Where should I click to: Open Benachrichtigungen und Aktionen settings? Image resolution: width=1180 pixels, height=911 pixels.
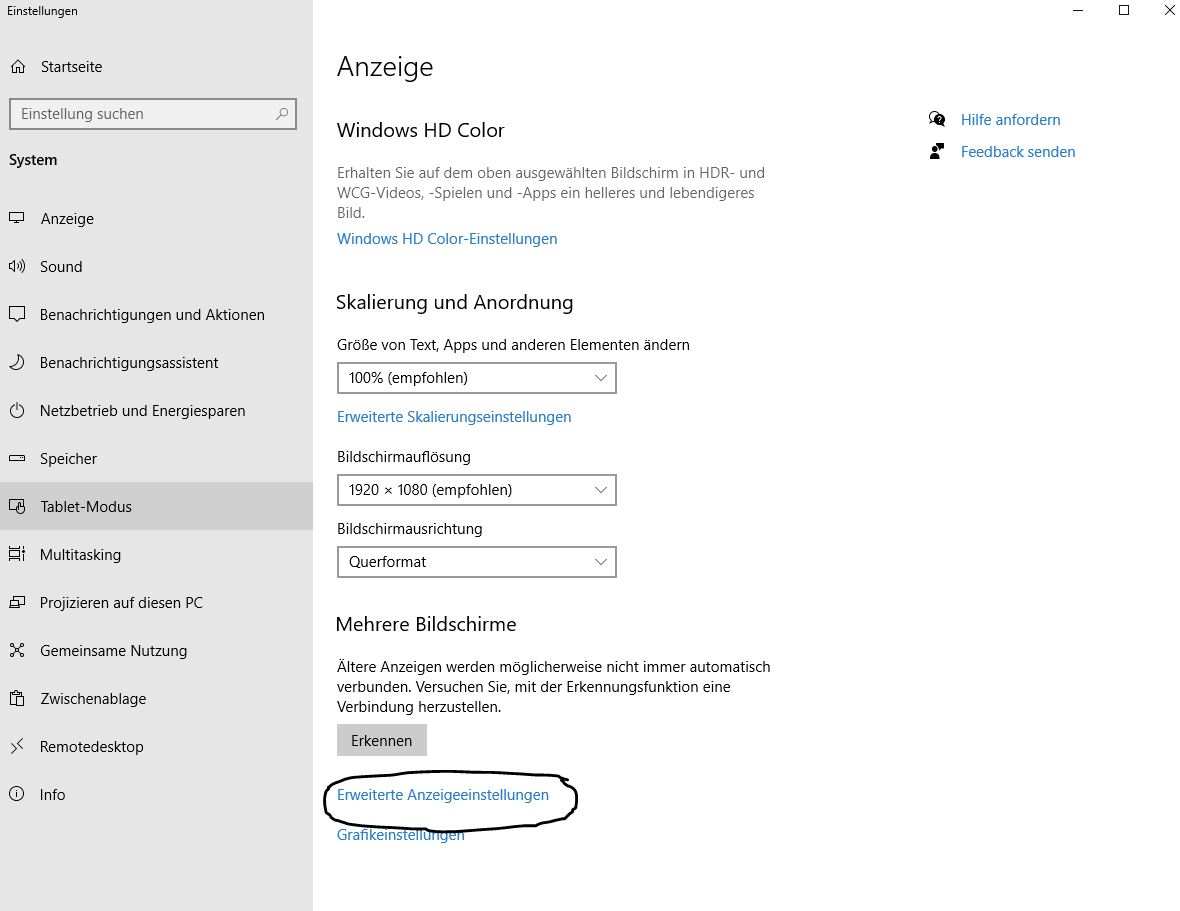click(157, 314)
